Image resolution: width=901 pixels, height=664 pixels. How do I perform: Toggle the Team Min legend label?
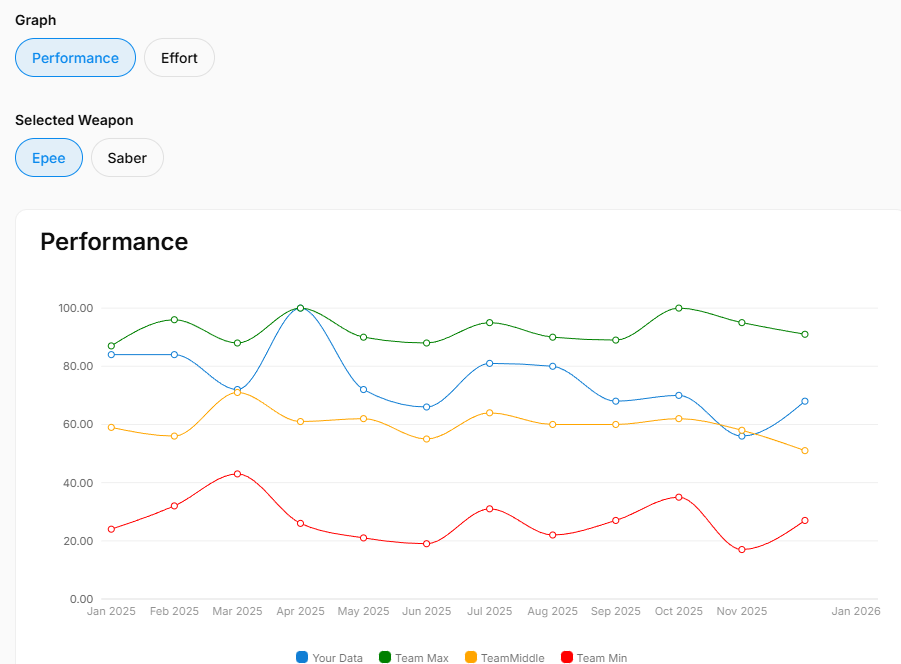point(601,658)
